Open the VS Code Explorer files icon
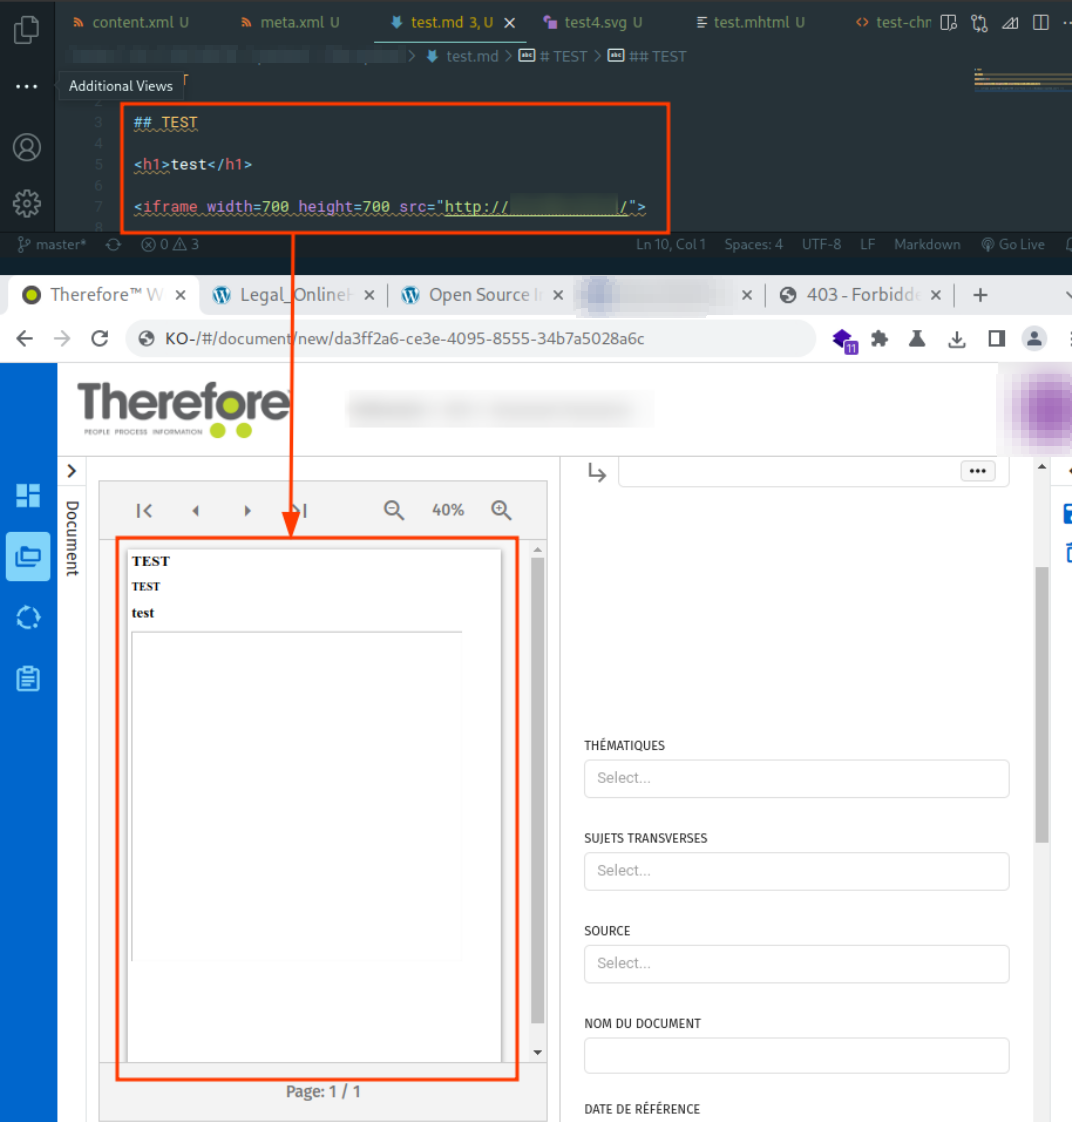 pos(27,29)
